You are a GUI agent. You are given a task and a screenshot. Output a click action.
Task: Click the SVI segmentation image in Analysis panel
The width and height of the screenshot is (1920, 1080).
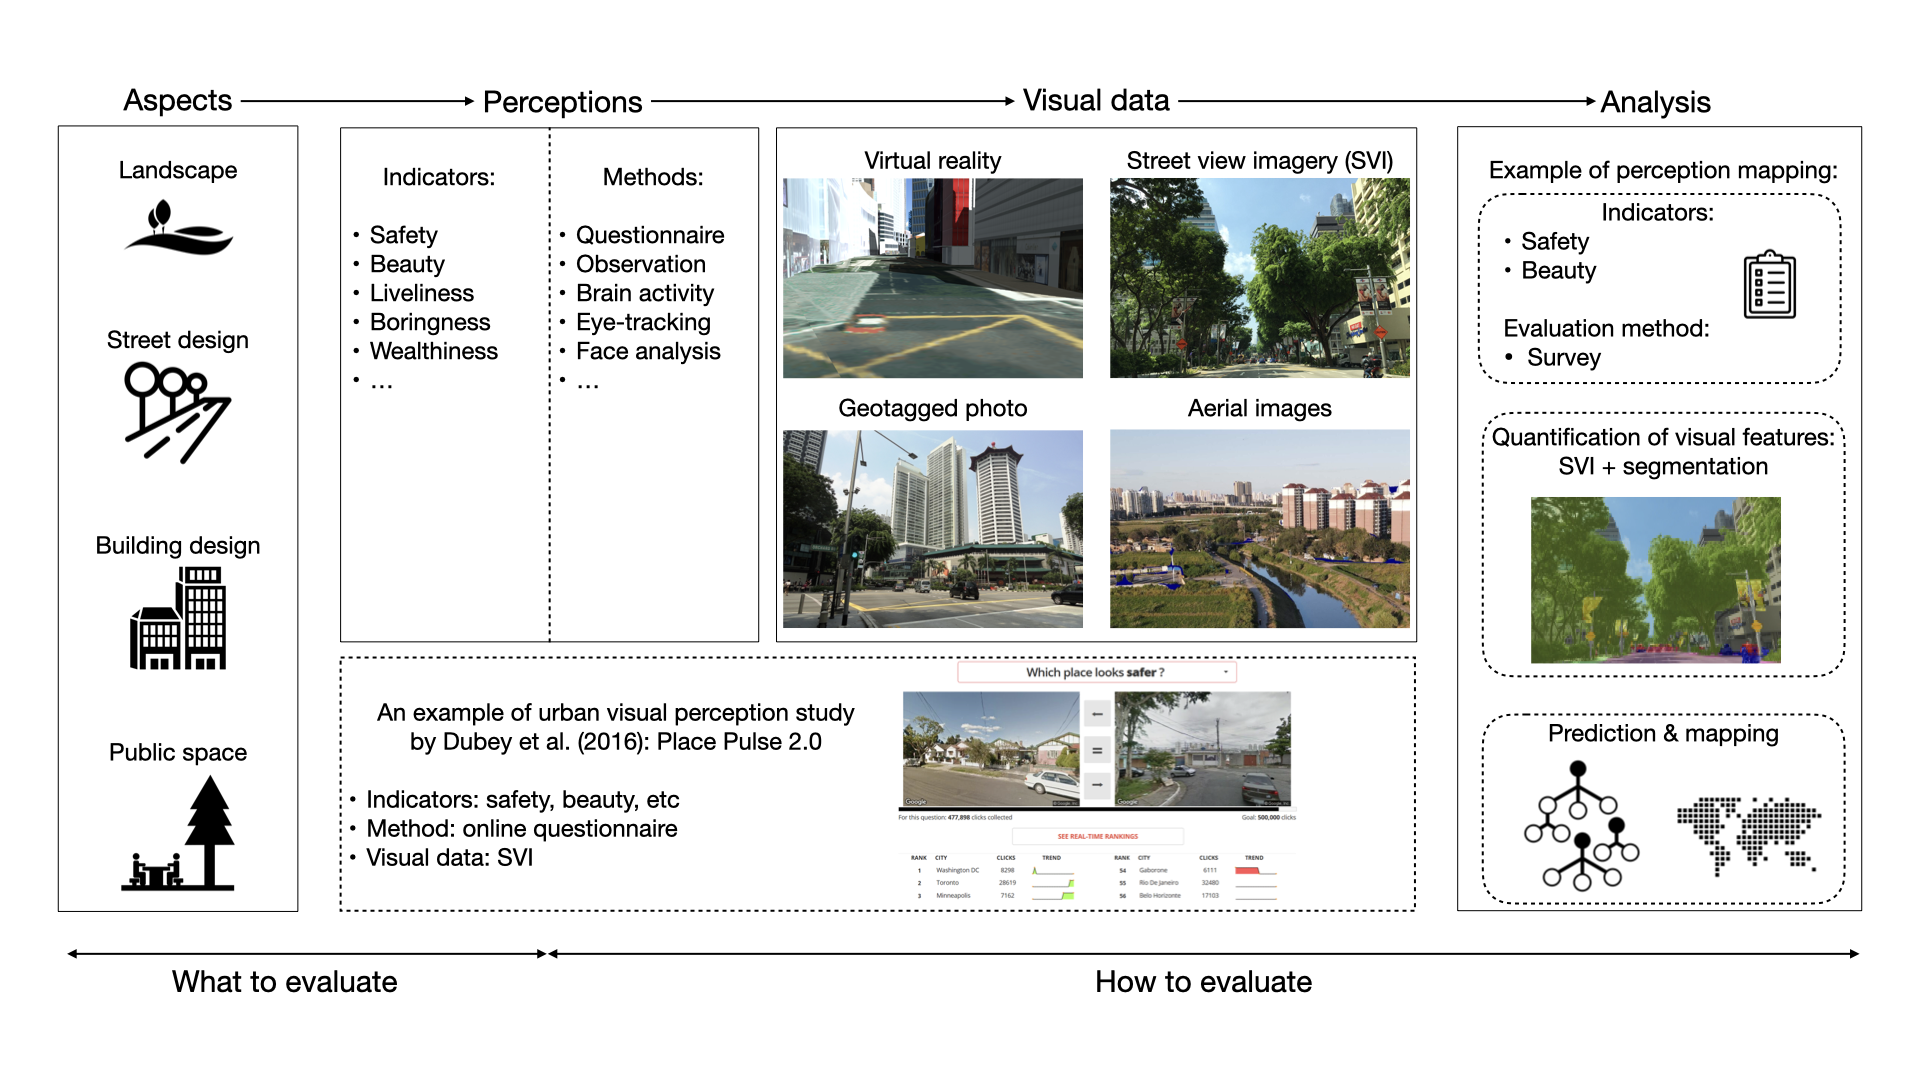point(1657,580)
